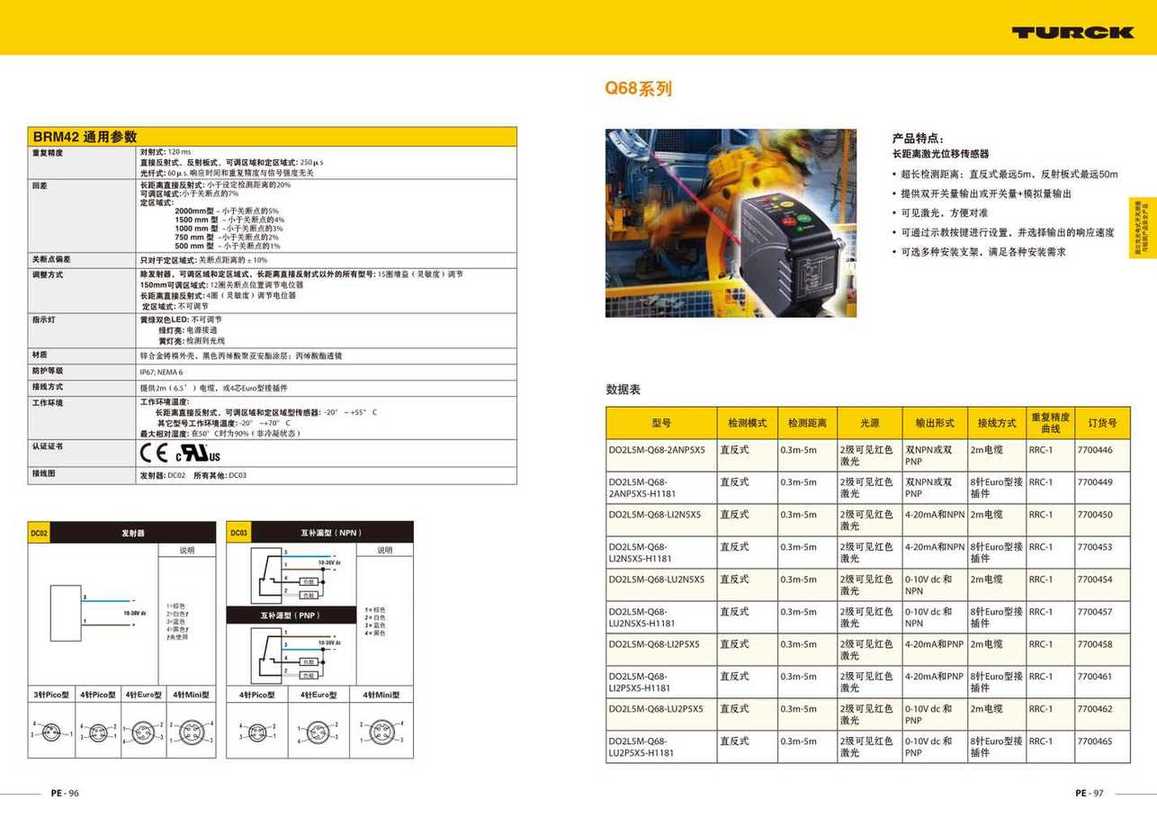Click the 防护等级 row label
Viewport: 1157px width, 818px height.
pos(47,371)
